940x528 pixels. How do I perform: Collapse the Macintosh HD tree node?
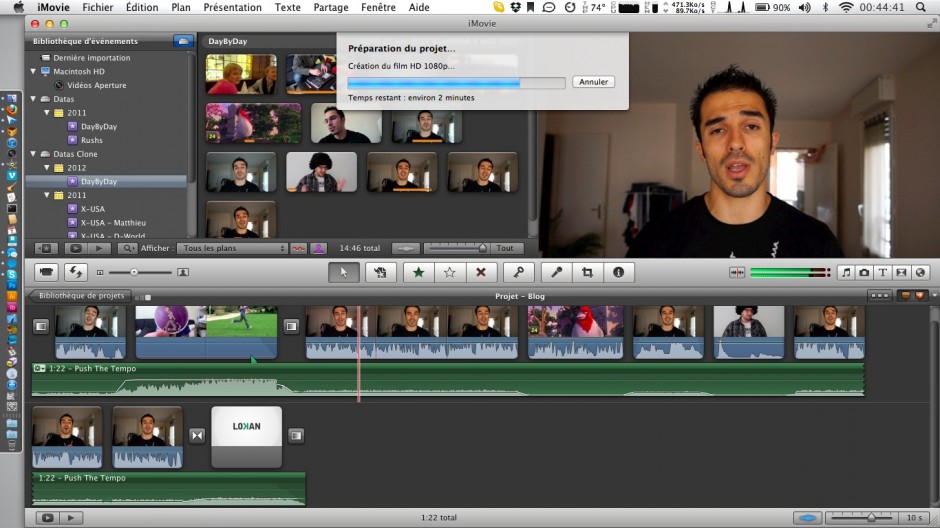tap(34, 71)
